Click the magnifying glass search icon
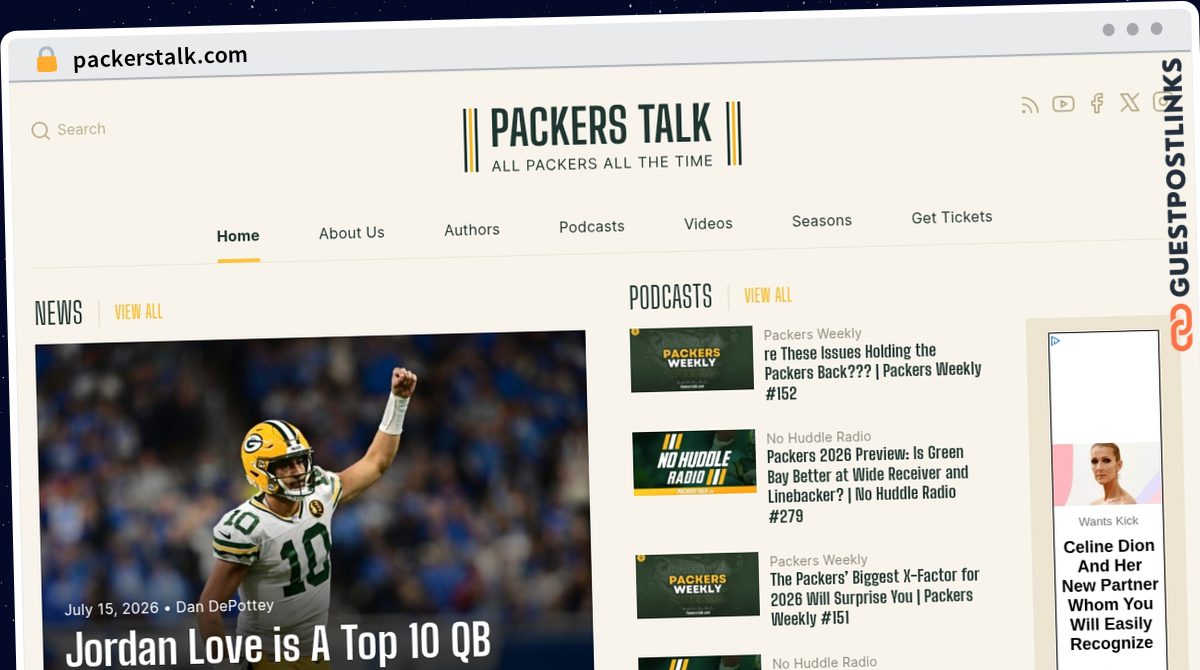This screenshot has height=670, width=1200. (40, 130)
